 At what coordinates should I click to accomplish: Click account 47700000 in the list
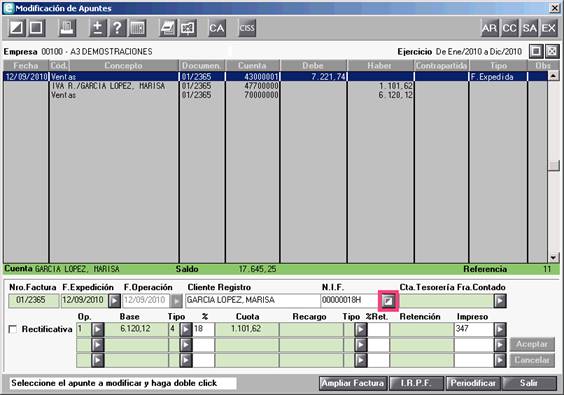tap(261, 86)
